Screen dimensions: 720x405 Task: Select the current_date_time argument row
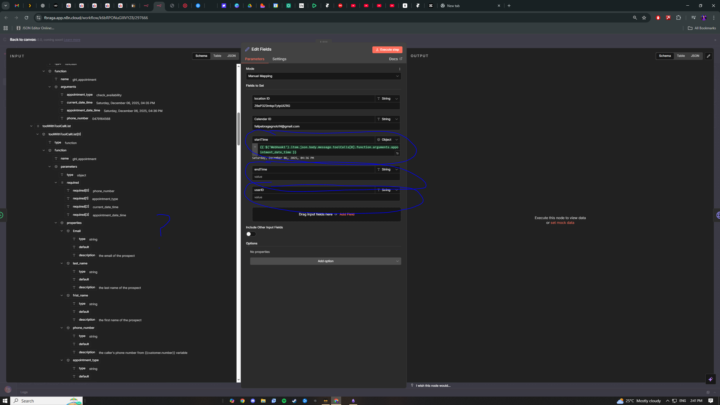[108, 103]
